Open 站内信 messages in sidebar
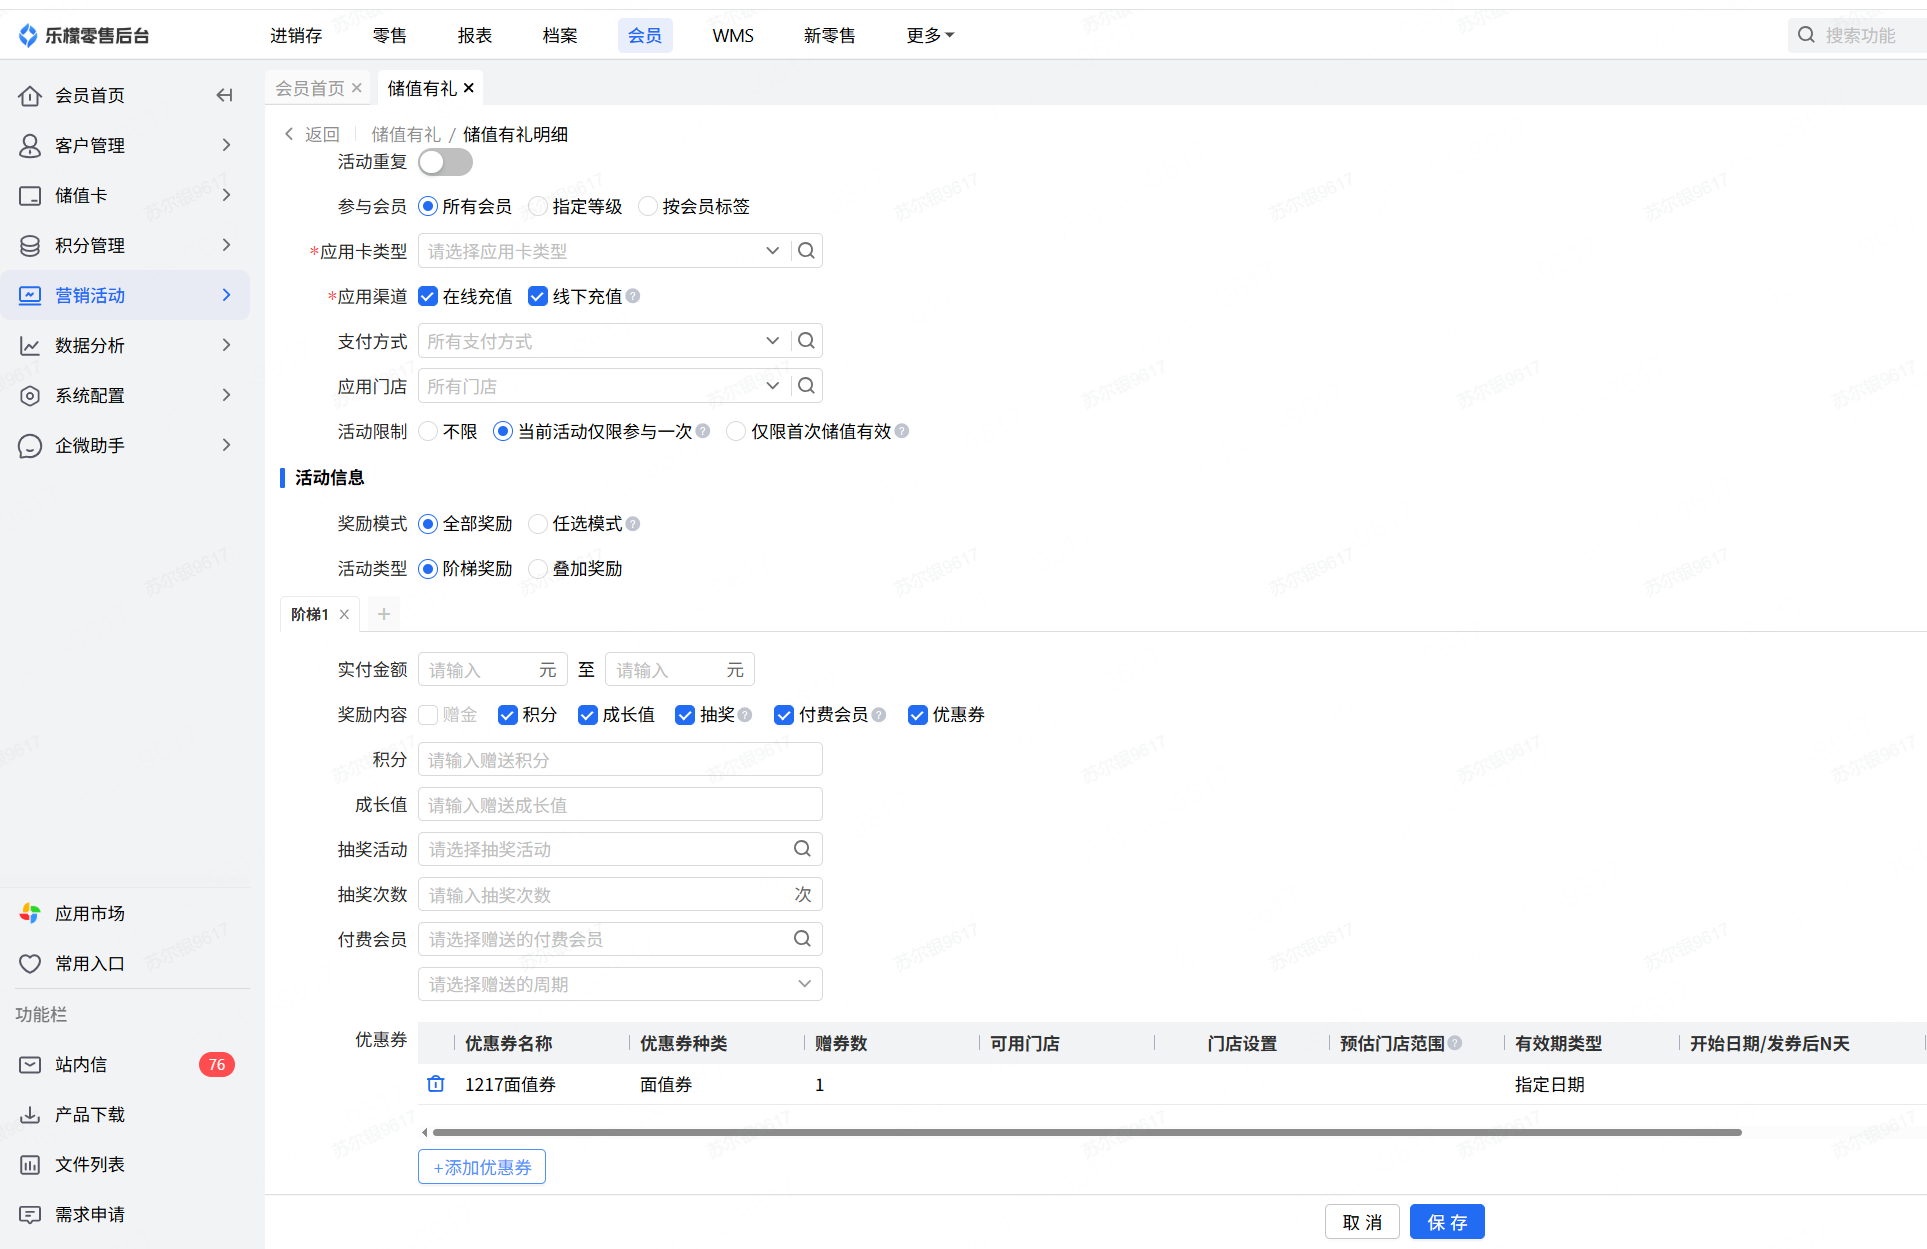This screenshot has width=1927, height=1249. 80,1064
